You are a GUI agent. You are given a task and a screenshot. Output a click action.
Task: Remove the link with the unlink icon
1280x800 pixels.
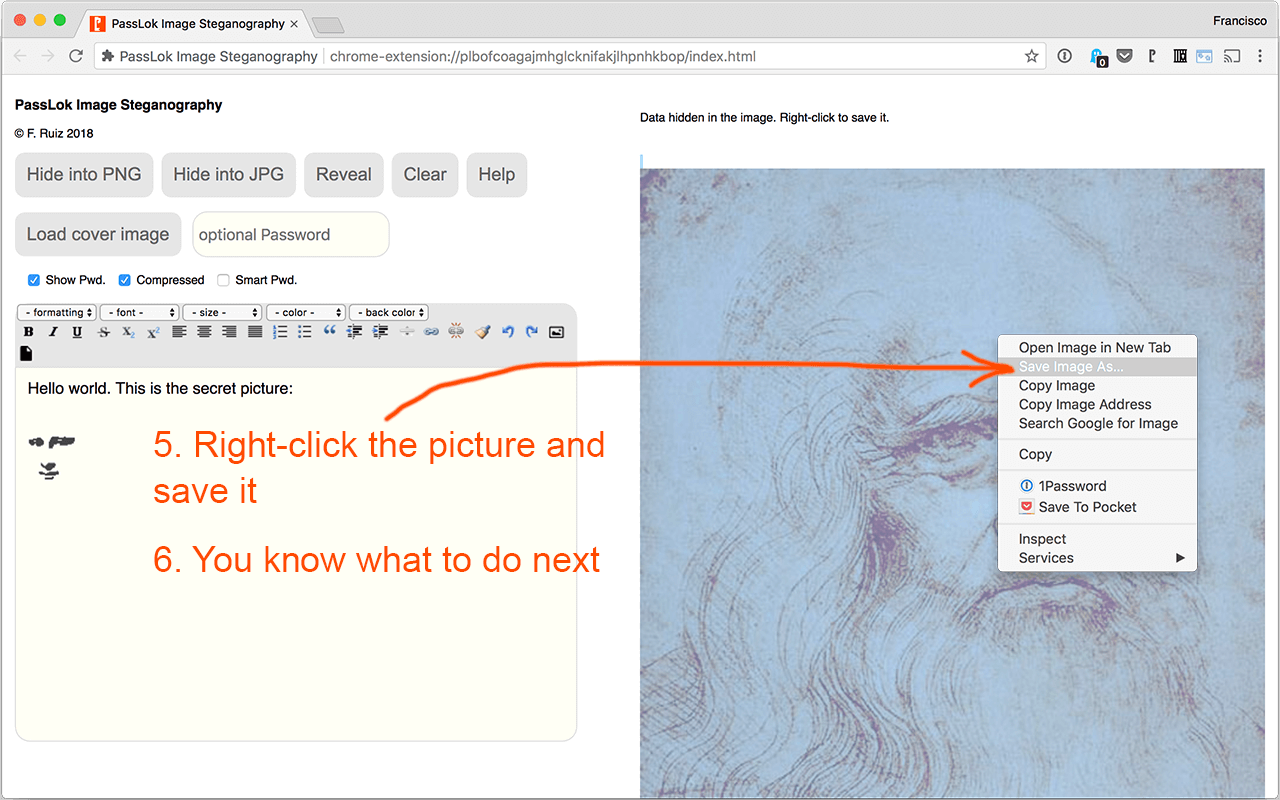click(x=456, y=332)
